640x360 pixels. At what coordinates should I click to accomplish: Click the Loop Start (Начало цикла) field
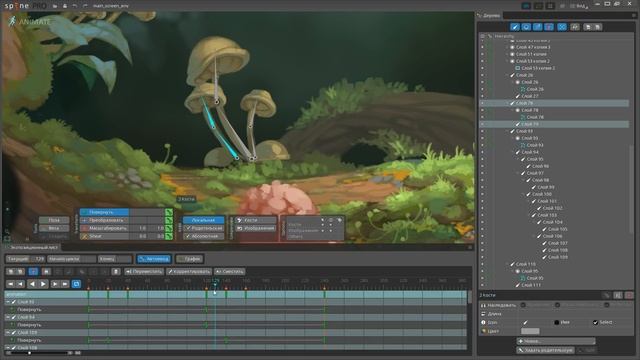pyautogui.click(x=71, y=259)
